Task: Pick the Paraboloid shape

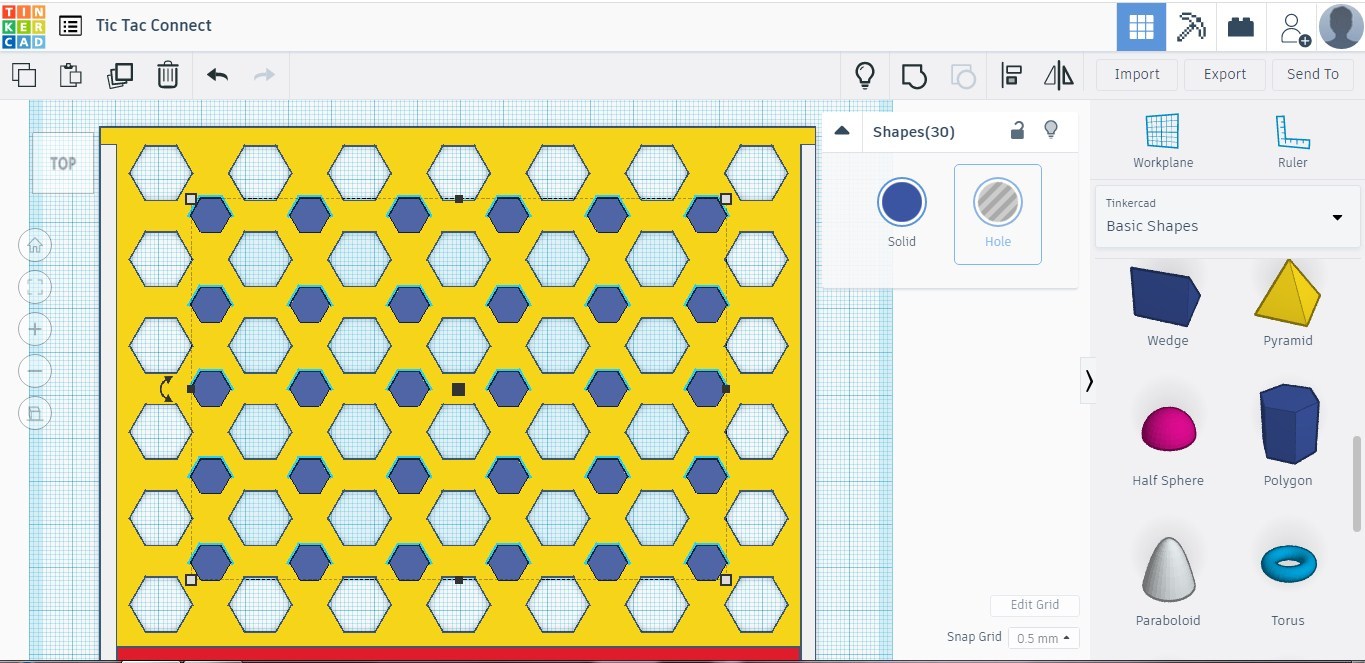Action: (x=1168, y=580)
